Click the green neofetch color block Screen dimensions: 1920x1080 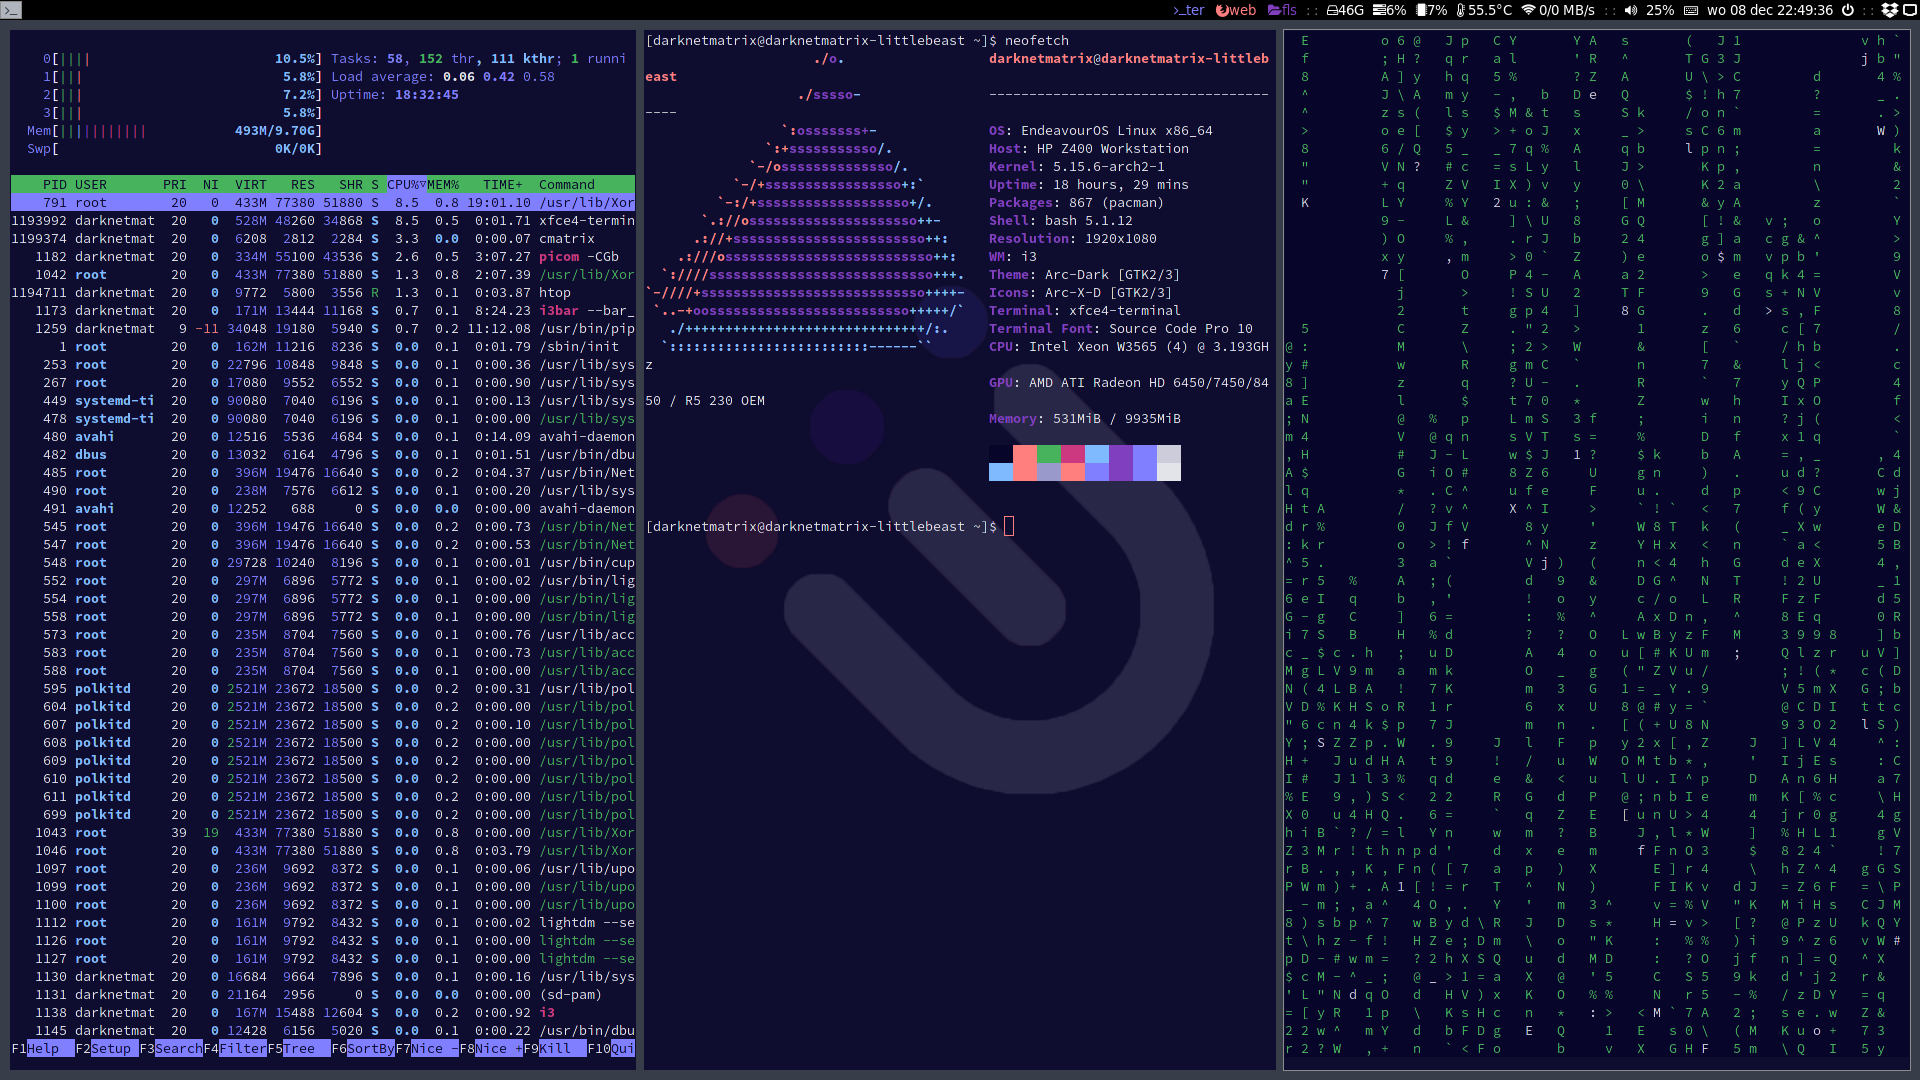[x=1049, y=454]
